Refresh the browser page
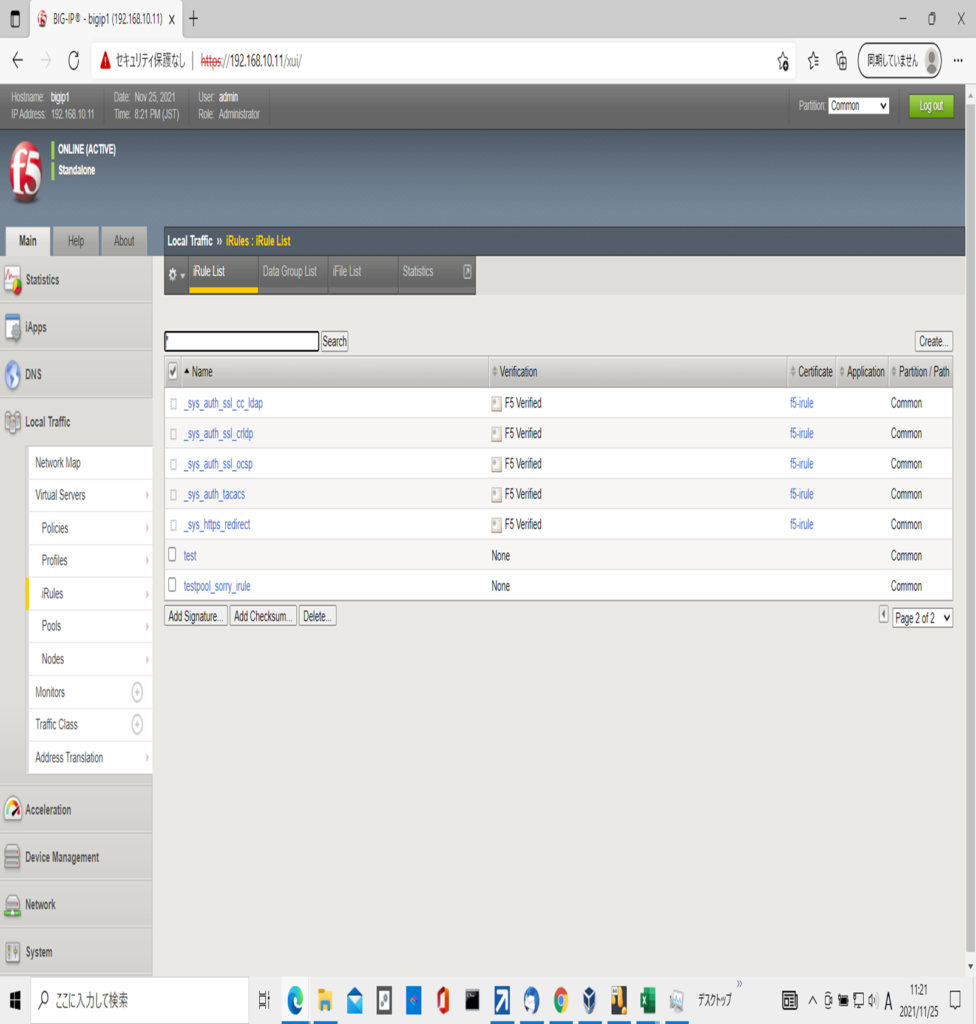Image resolution: width=976 pixels, height=1024 pixels. [73, 61]
